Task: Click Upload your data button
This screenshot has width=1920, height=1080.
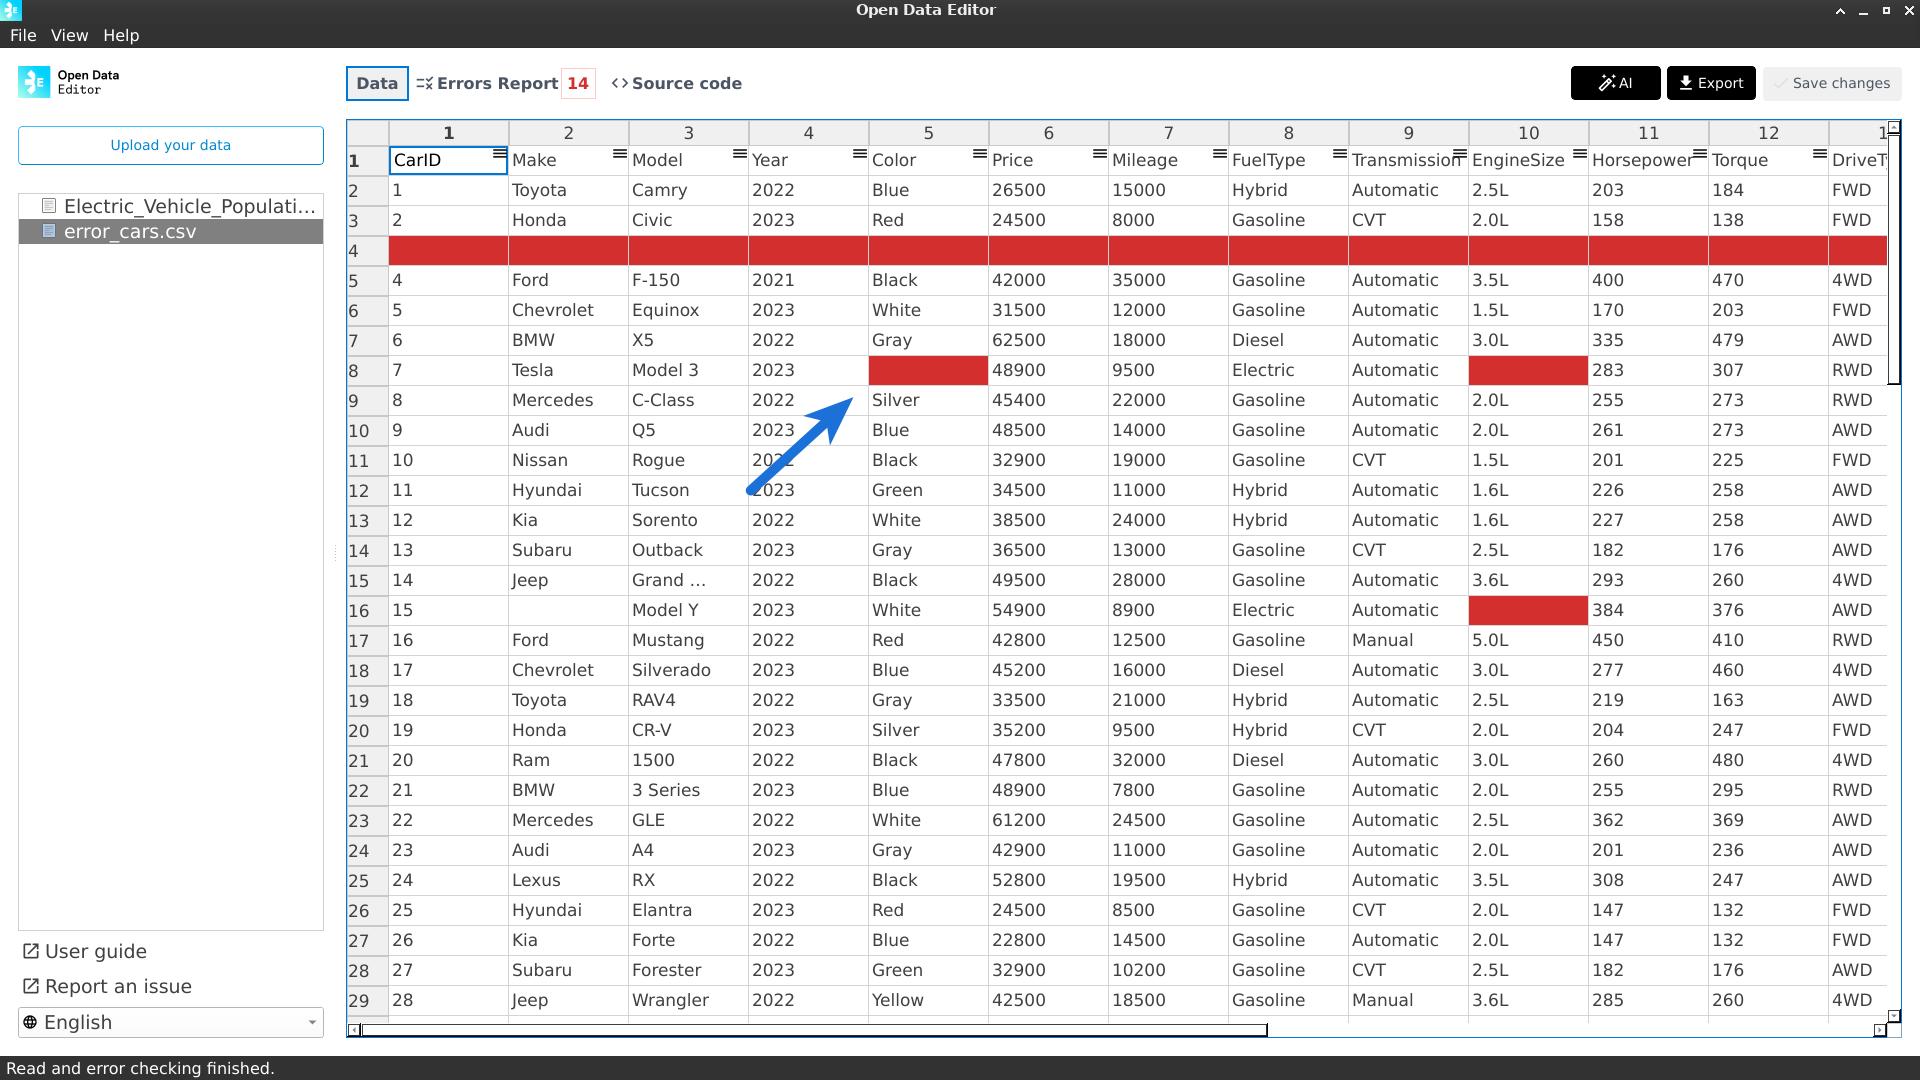Action: tap(170, 145)
